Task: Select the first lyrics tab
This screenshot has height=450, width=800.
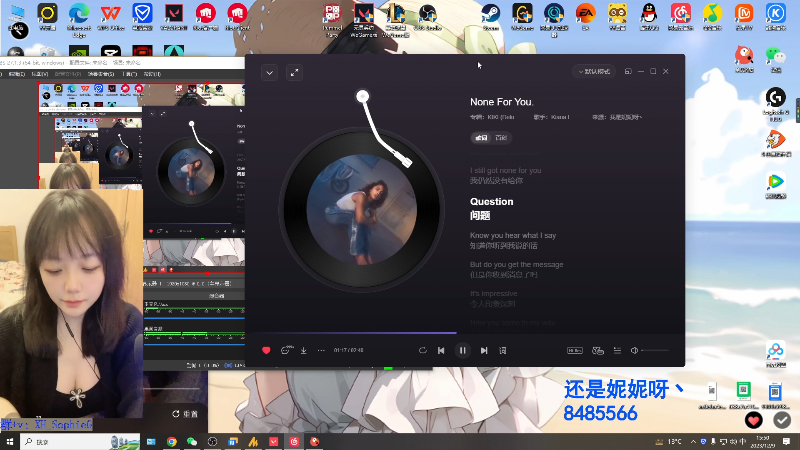Action: [482, 138]
